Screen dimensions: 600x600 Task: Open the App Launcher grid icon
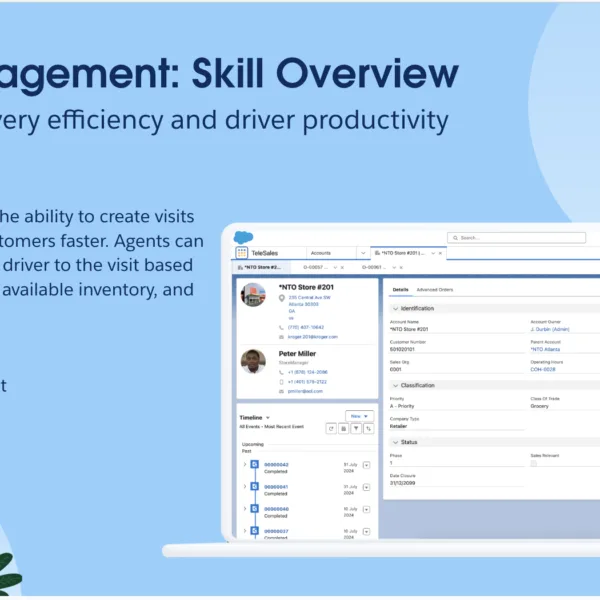point(242,253)
